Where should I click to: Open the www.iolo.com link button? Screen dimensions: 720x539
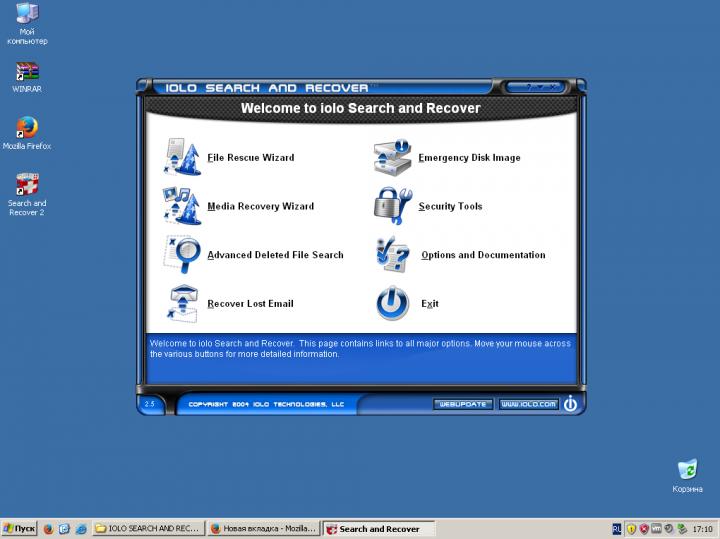pos(528,404)
